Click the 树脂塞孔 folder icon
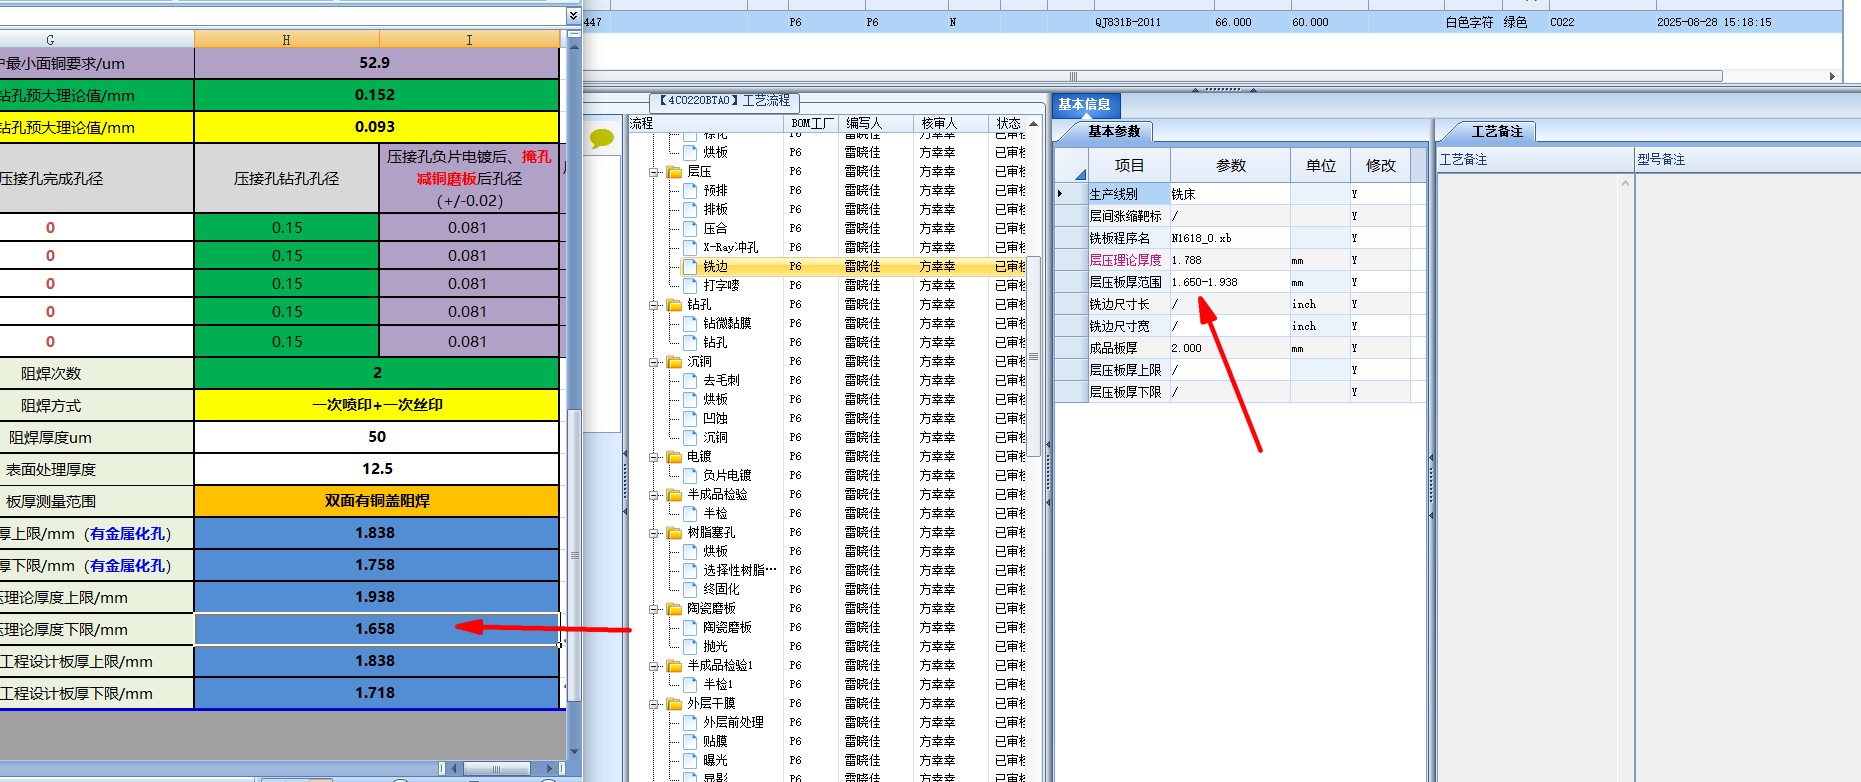The width and height of the screenshot is (1861, 782). tap(674, 533)
